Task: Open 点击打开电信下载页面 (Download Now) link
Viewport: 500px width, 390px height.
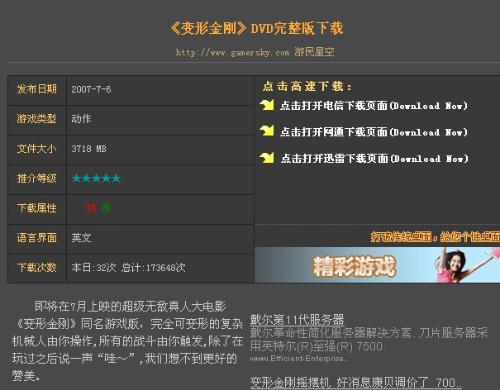Action: click(374, 106)
